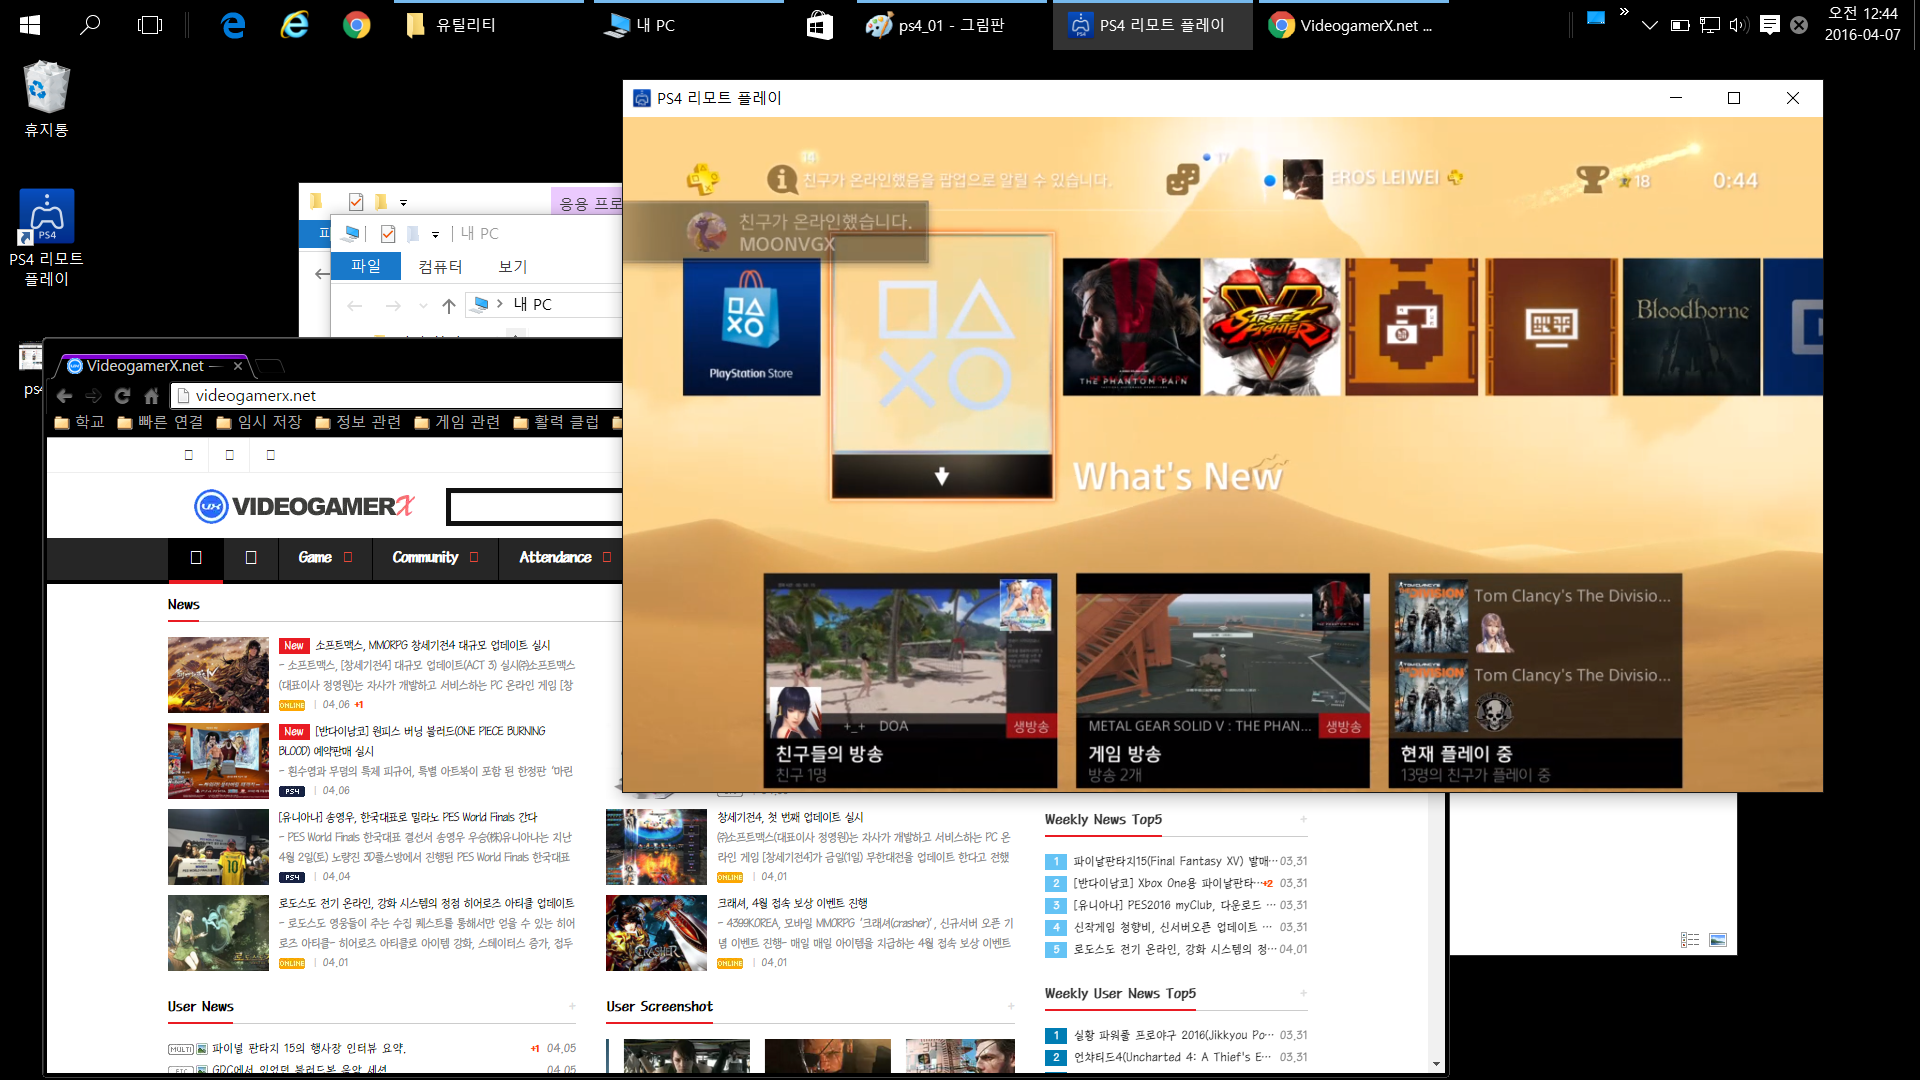The height and width of the screenshot is (1080, 1920).
Task: Open Quick Access Toolbar dropdown in 내 PC
Action: click(435, 234)
